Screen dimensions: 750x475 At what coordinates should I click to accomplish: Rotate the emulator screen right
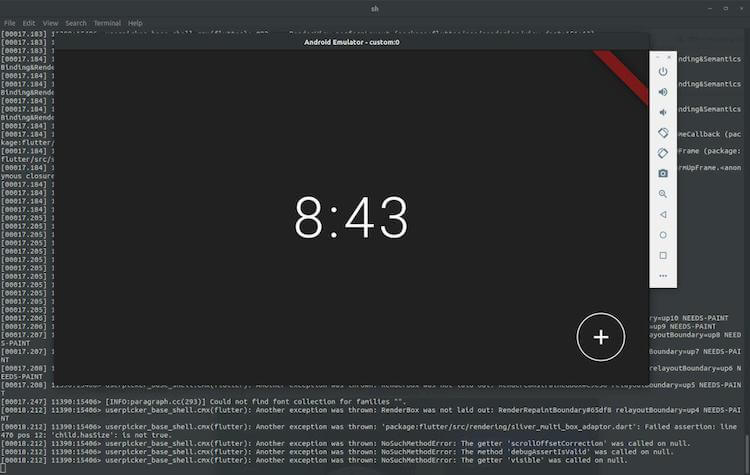coord(662,153)
